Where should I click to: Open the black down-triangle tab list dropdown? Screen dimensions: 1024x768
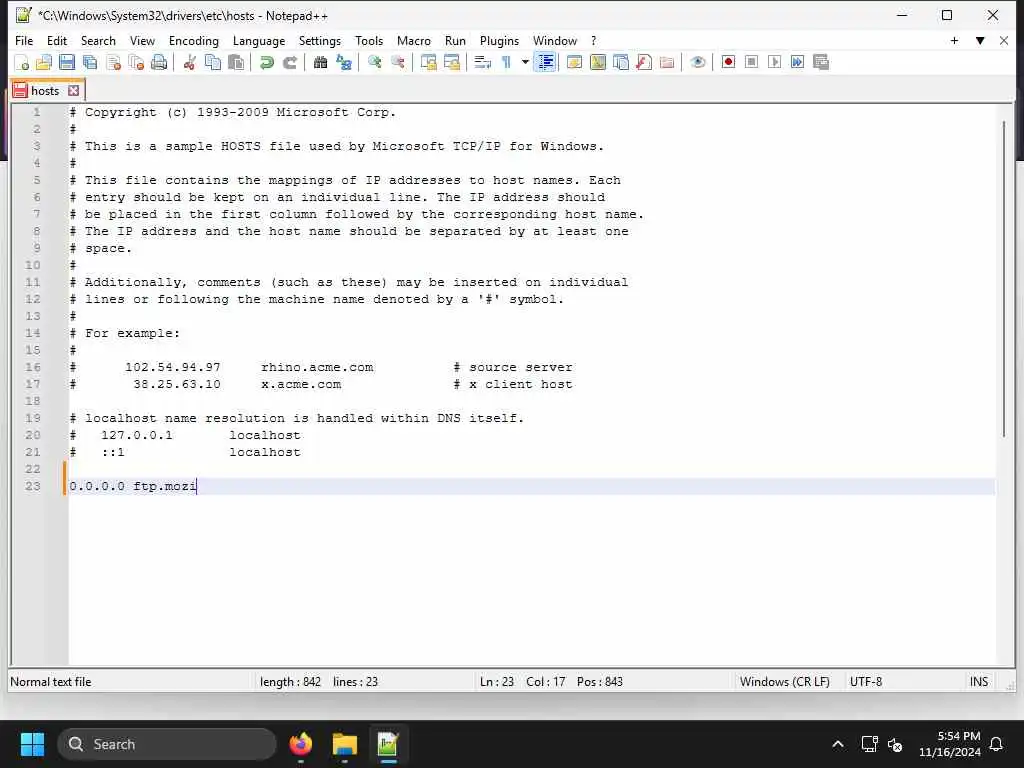click(980, 40)
